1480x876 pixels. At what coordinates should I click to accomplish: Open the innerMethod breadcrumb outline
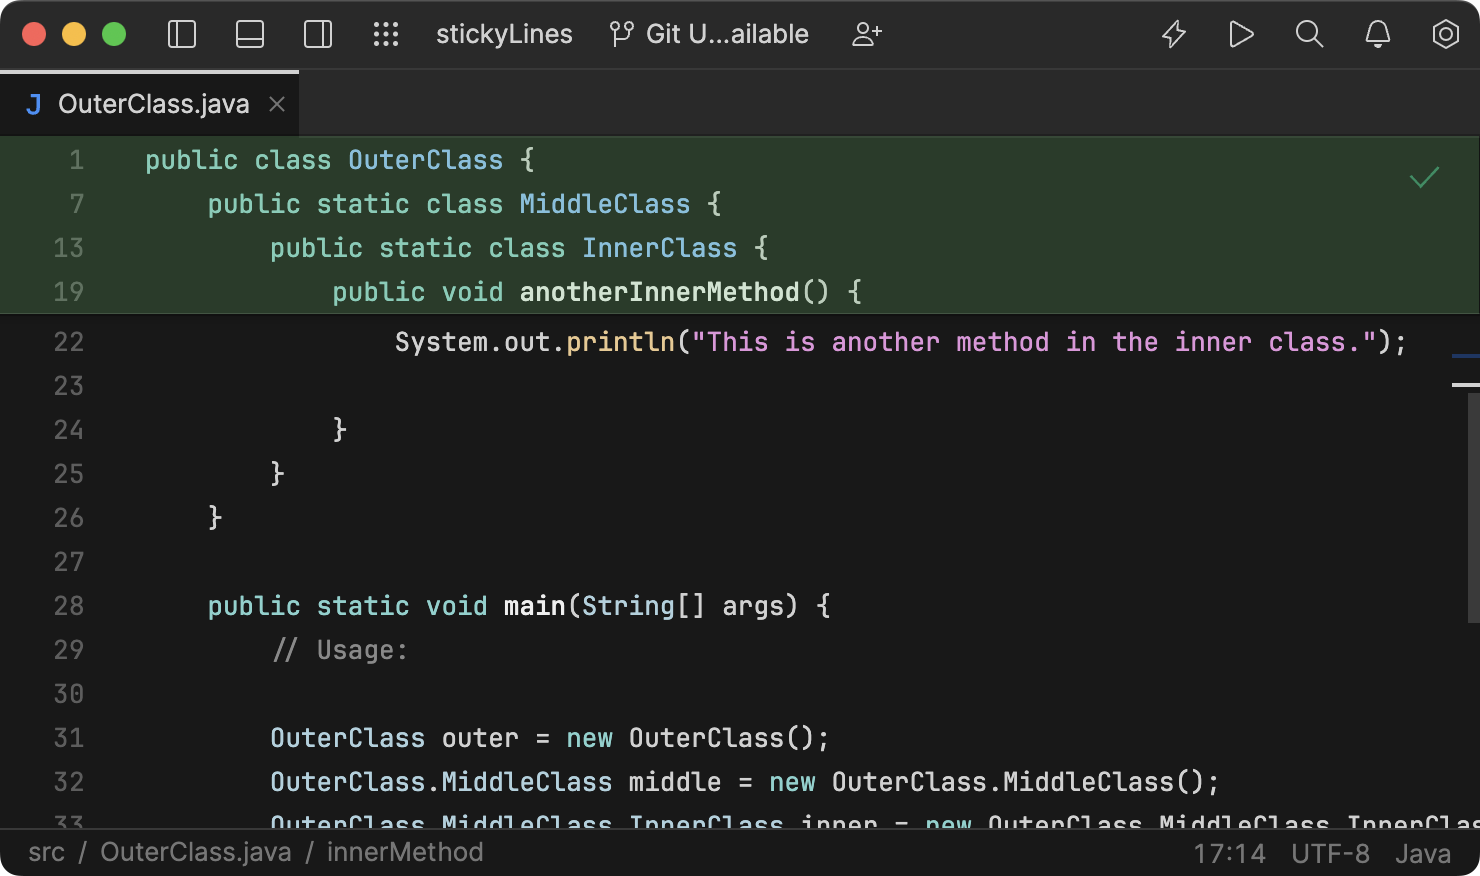coord(405,852)
